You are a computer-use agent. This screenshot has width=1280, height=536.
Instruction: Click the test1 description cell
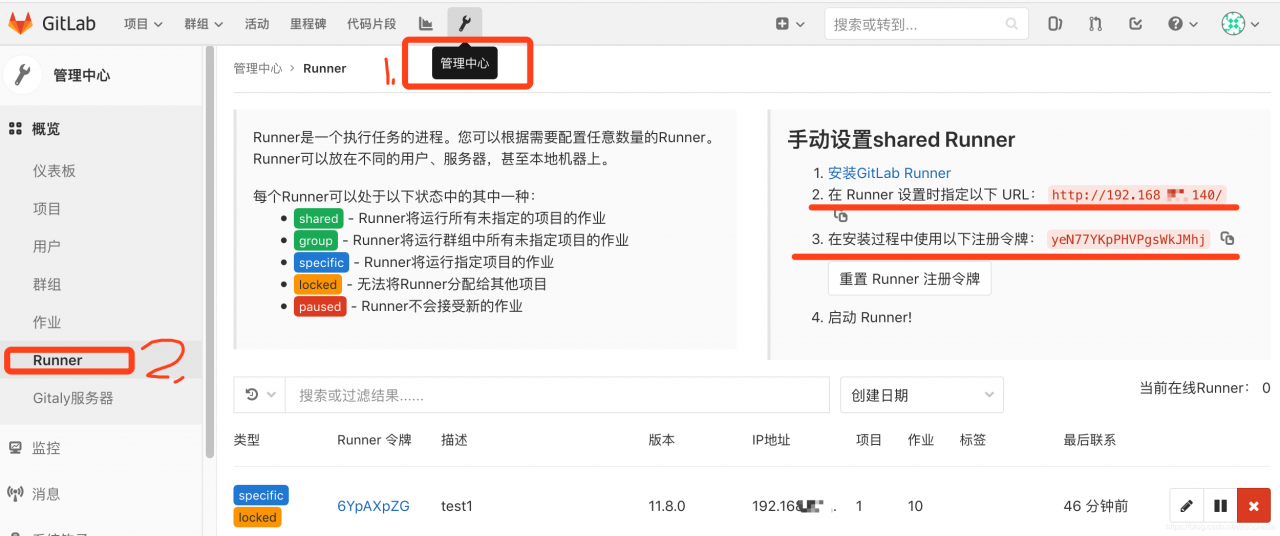[457, 506]
